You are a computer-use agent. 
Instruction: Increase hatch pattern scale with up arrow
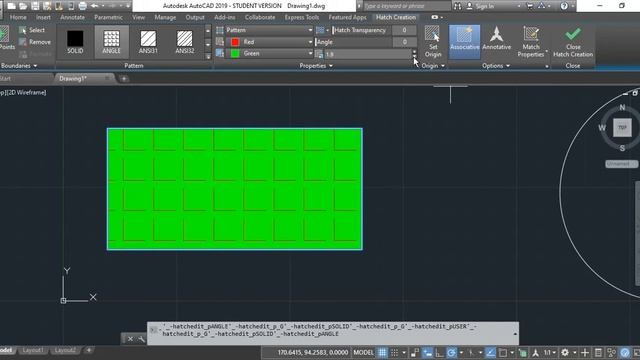click(414, 51)
